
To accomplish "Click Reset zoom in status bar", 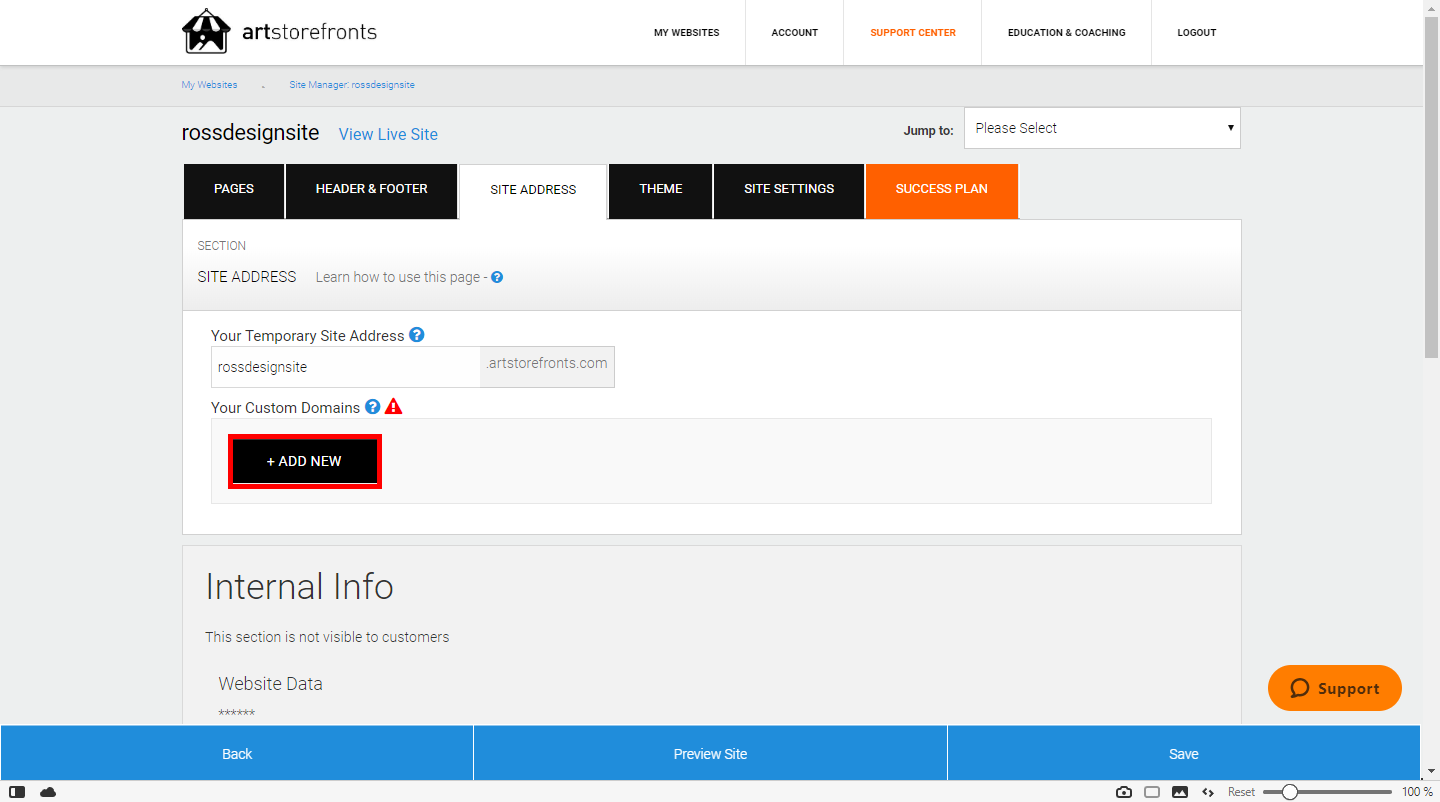I will pyautogui.click(x=1241, y=792).
